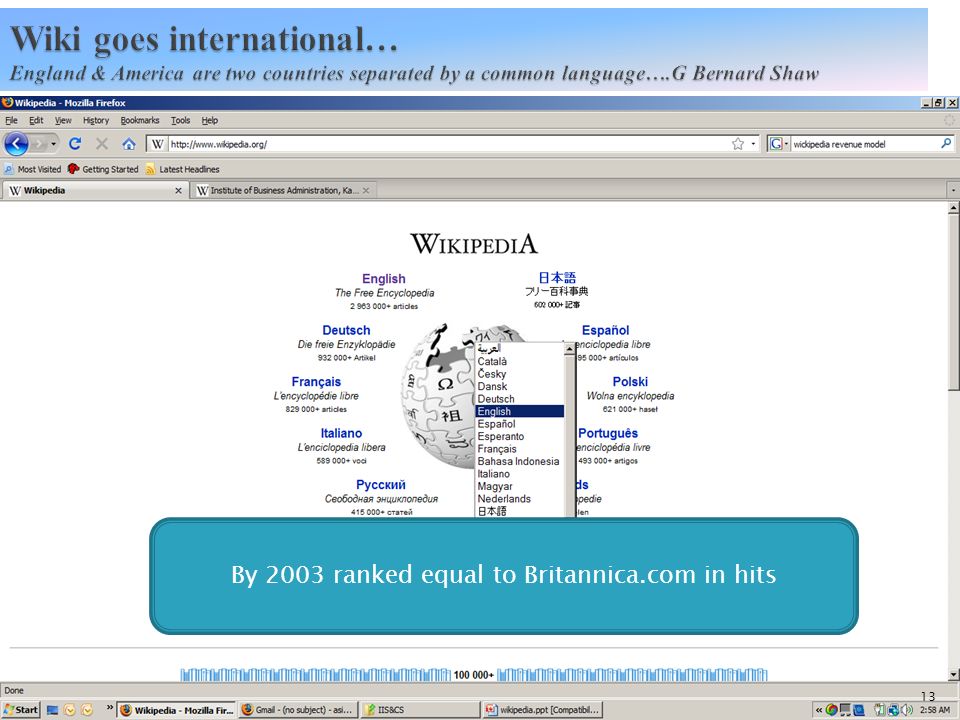Open the View menu
This screenshot has height=720, width=960.
point(63,121)
